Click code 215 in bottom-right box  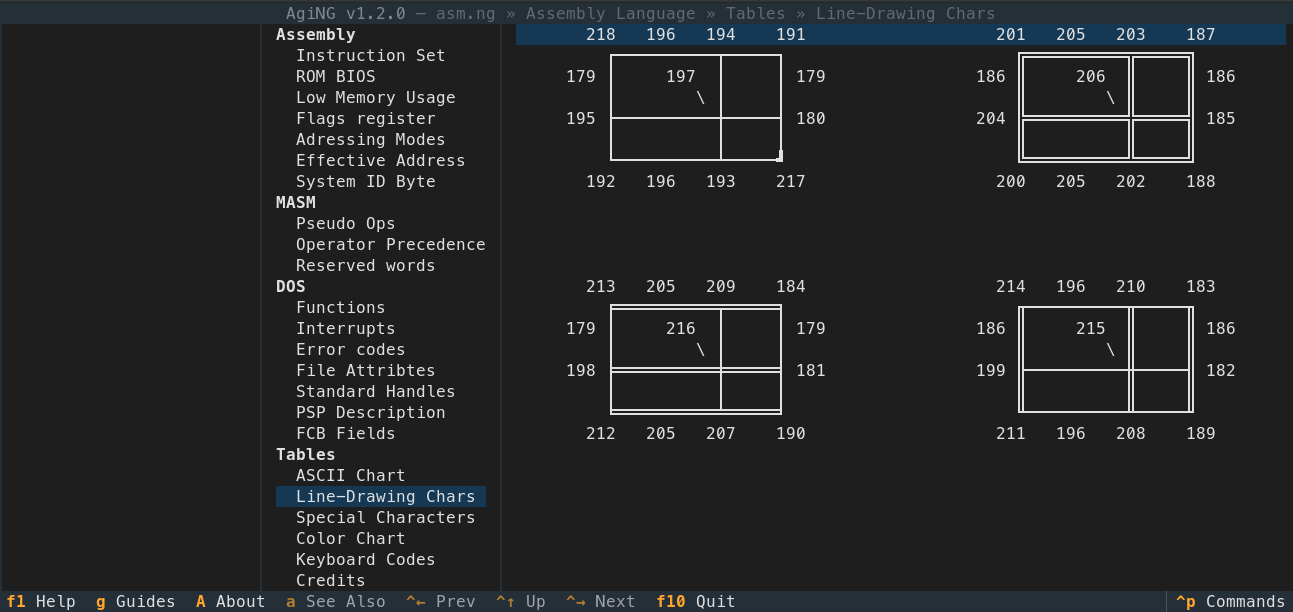(1091, 329)
